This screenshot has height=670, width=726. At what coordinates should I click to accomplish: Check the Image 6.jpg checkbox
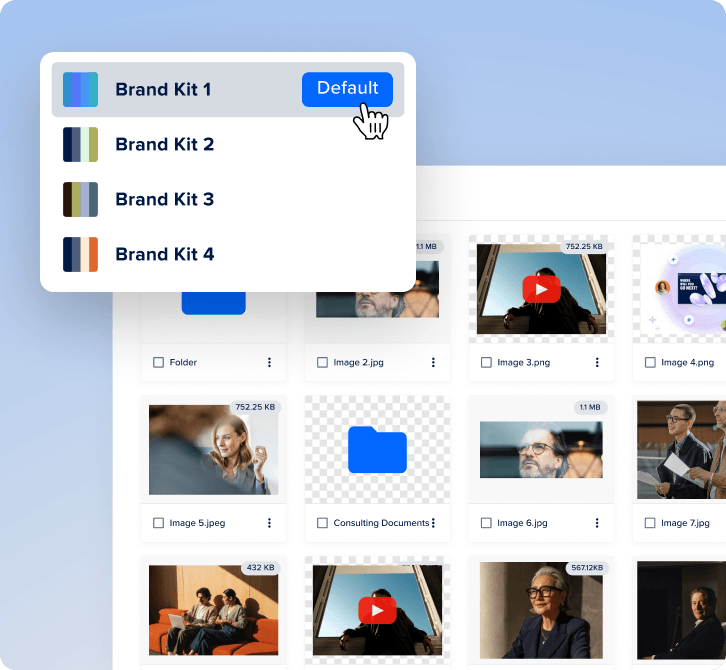tap(486, 523)
